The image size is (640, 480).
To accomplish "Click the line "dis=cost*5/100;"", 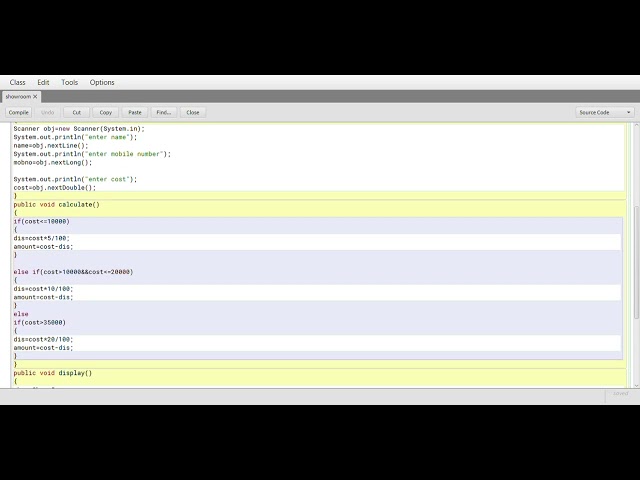I will 42,238.
